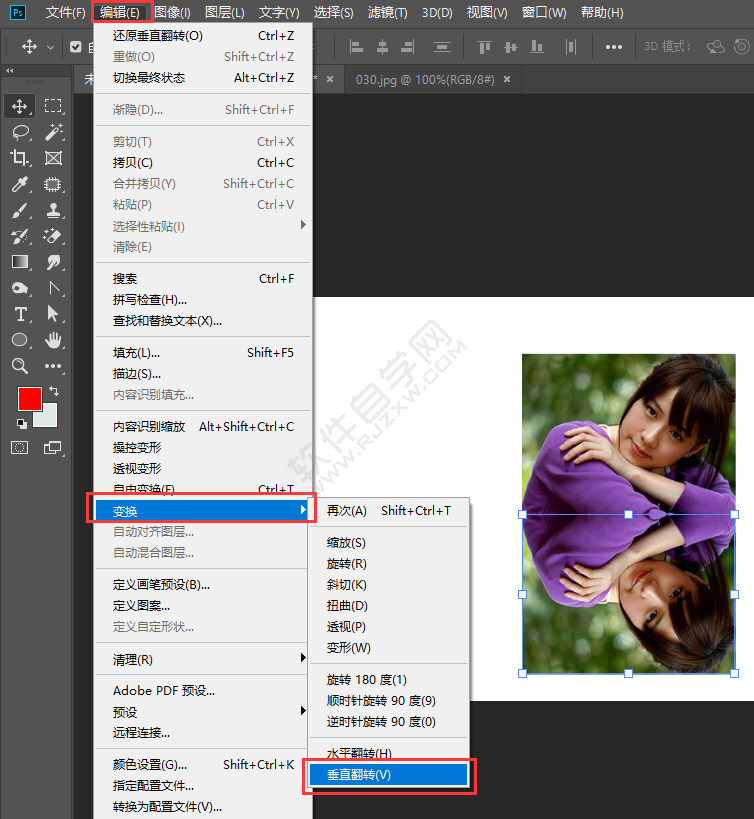Open the Move tool preset dropdown arrow
The image size is (754, 819).
(51, 47)
